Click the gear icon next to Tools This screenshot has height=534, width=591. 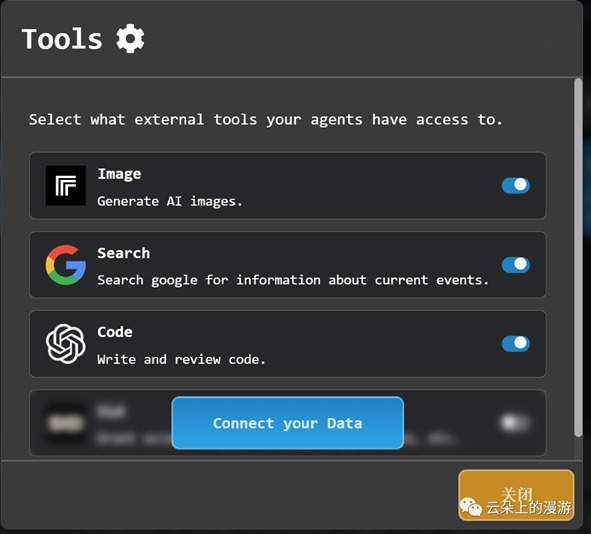(x=130, y=39)
